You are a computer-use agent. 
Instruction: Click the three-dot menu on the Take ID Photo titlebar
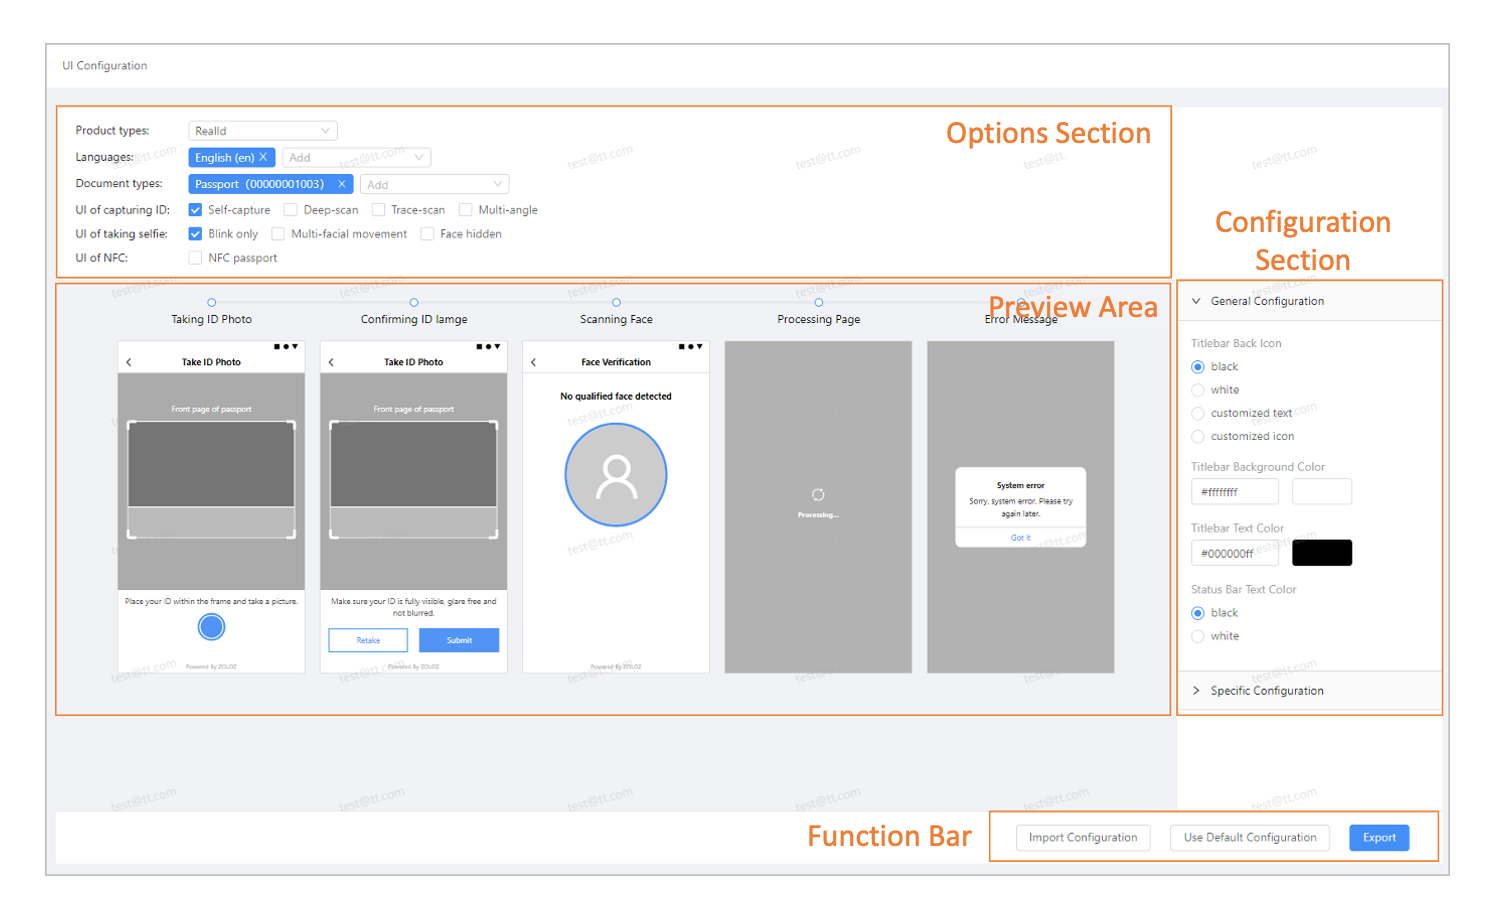285,346
